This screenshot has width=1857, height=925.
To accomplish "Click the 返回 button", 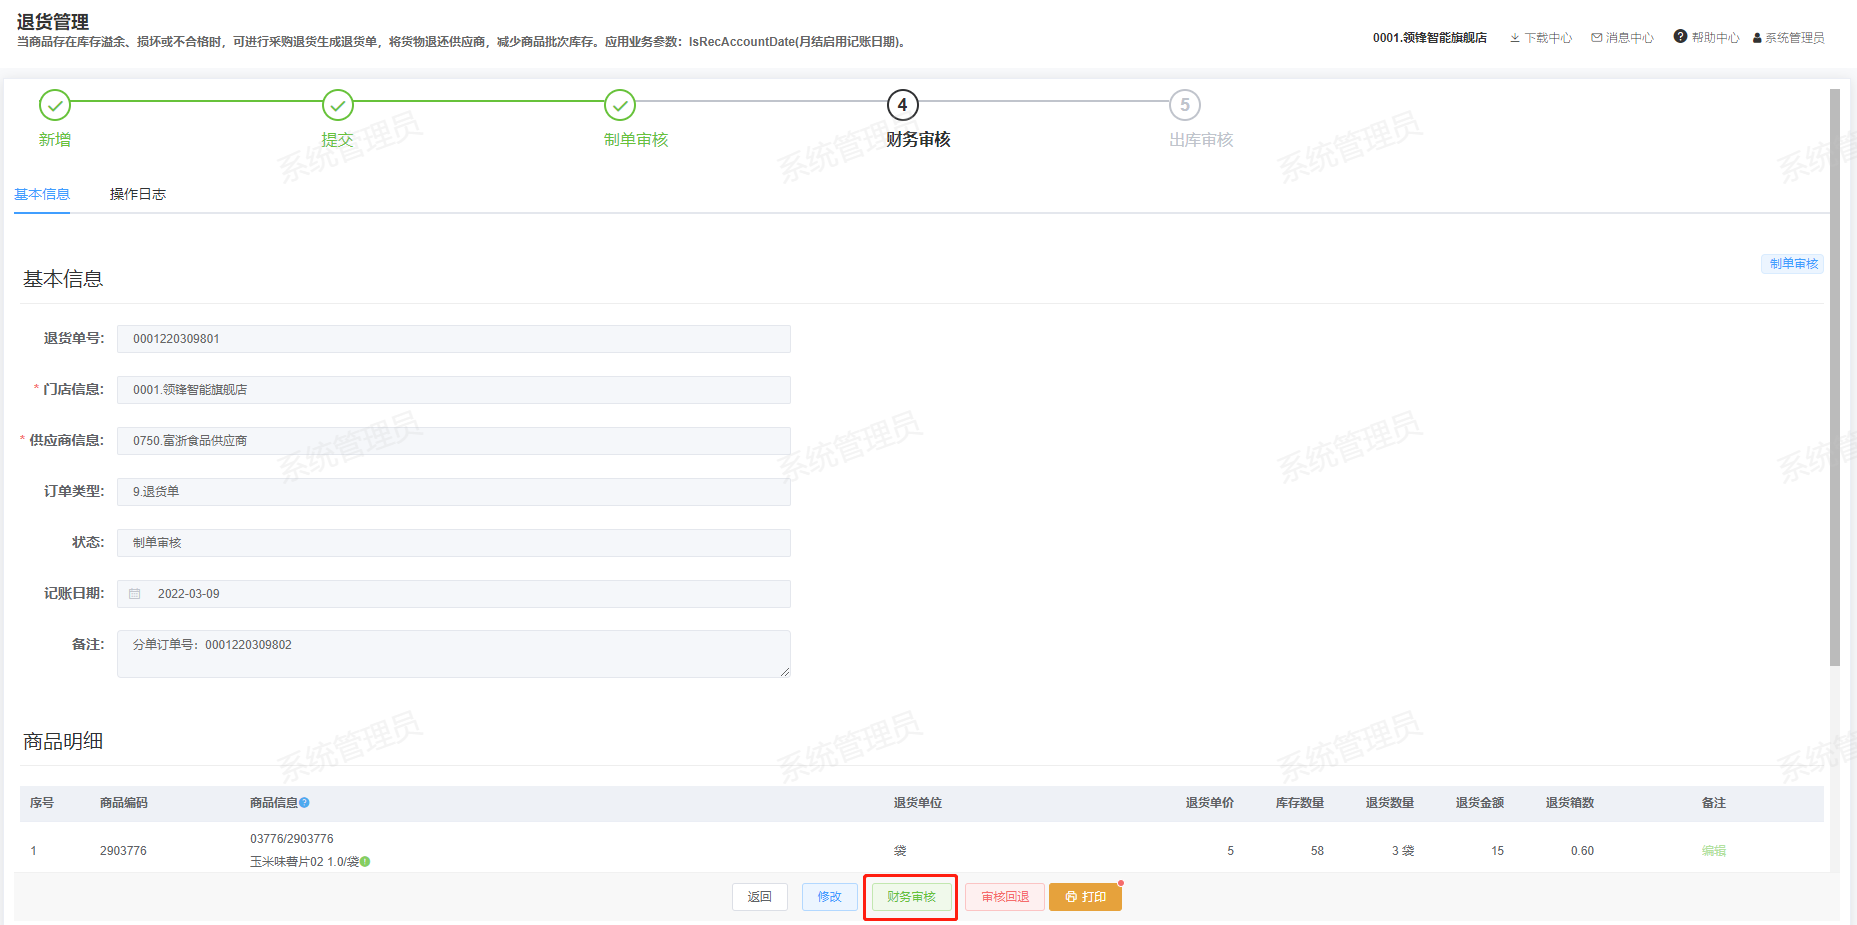I will [760, 897].
